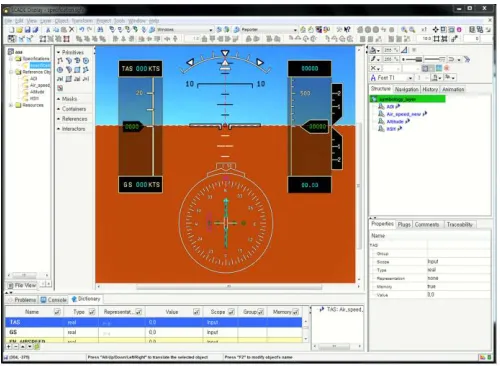Image resolution: width=500 pixels, height=366 pixels.
Task: Click the Undo toolbar icon
Action: [x=81, y=30]
